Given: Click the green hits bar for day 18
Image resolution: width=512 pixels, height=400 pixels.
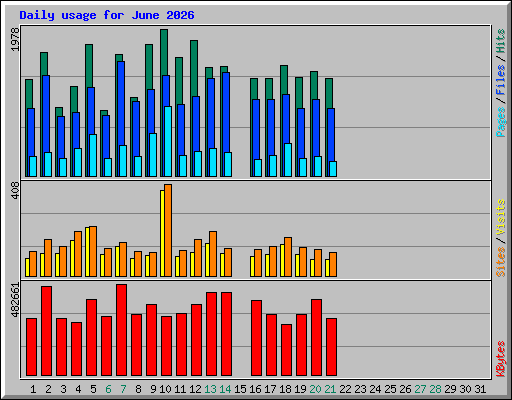Looking at the screenshot, I should [x=284, y=79].
